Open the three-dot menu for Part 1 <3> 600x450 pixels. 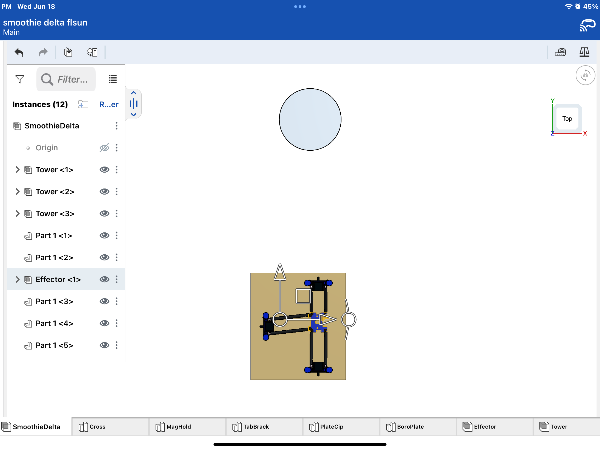click(x=116, y=301)
